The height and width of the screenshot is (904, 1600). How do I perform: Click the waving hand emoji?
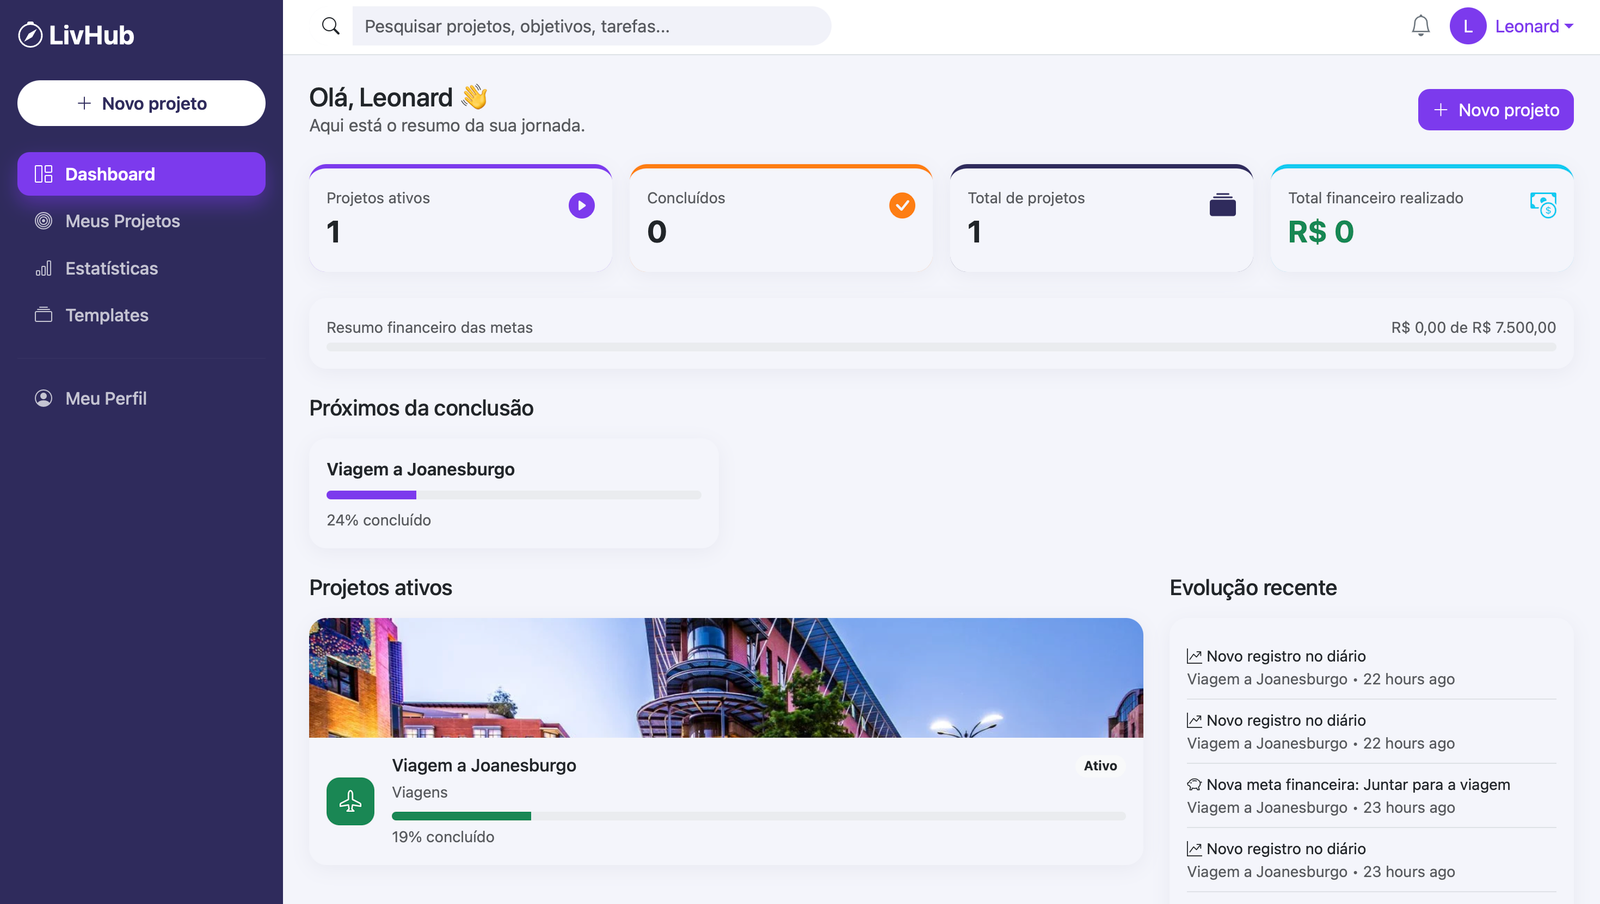pos(474,97)
